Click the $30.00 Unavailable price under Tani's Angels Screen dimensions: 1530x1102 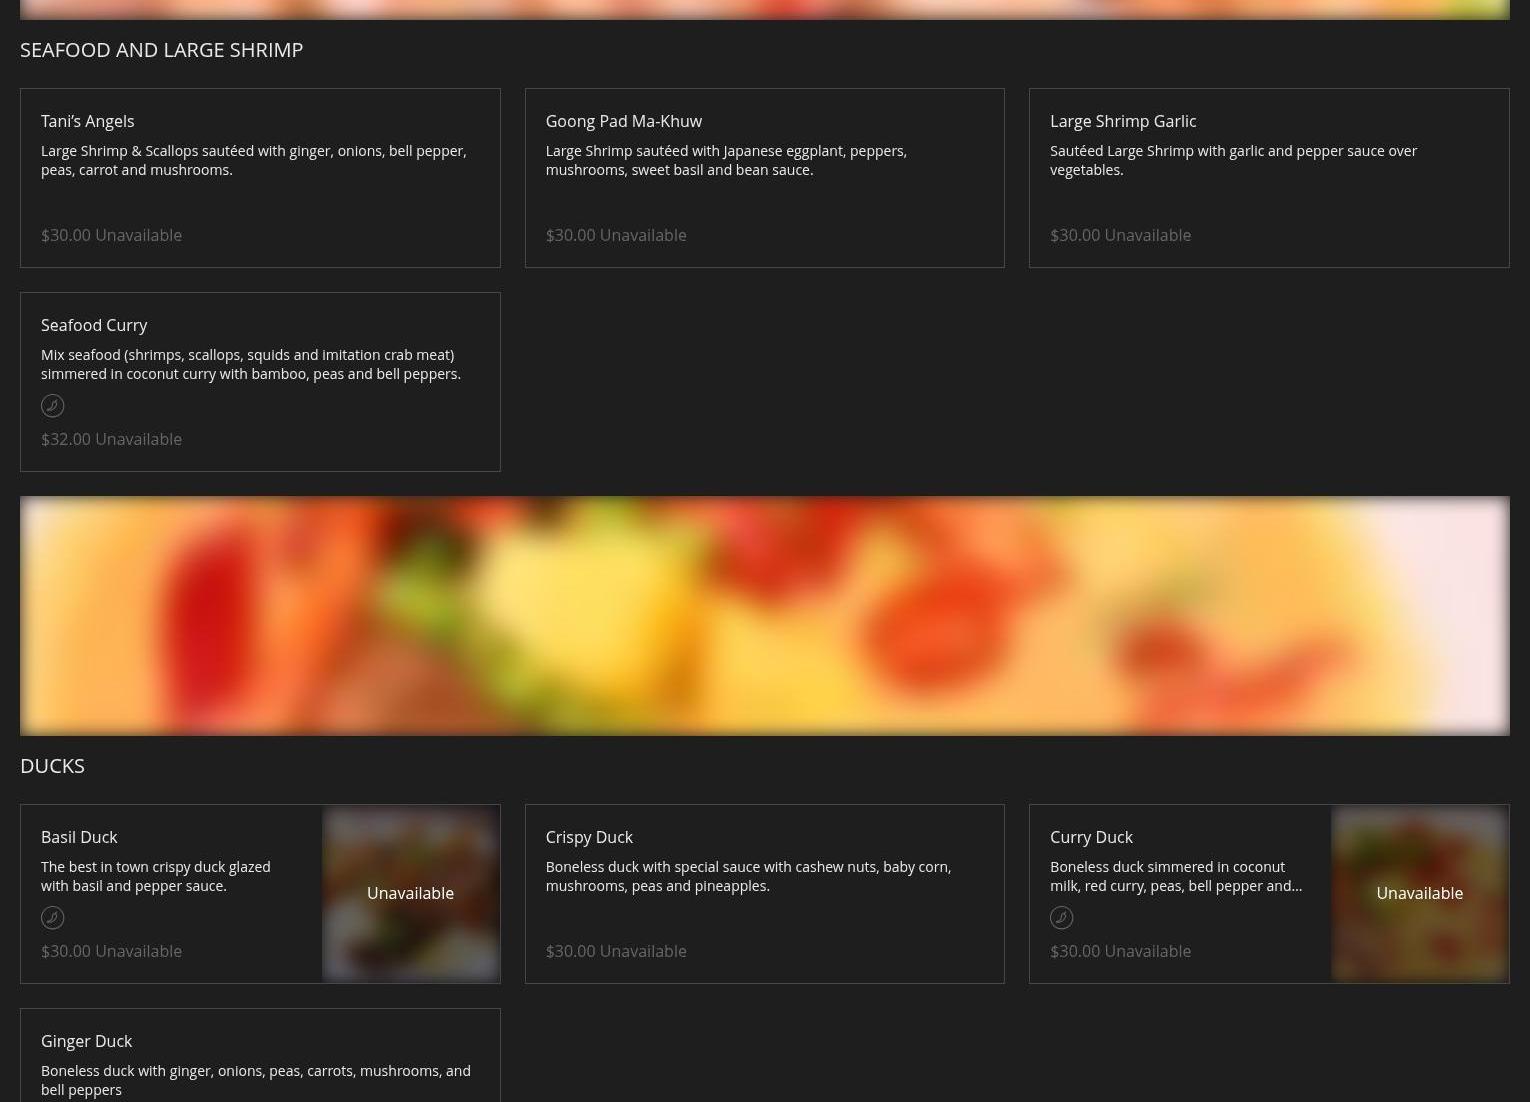coord(111,235)
